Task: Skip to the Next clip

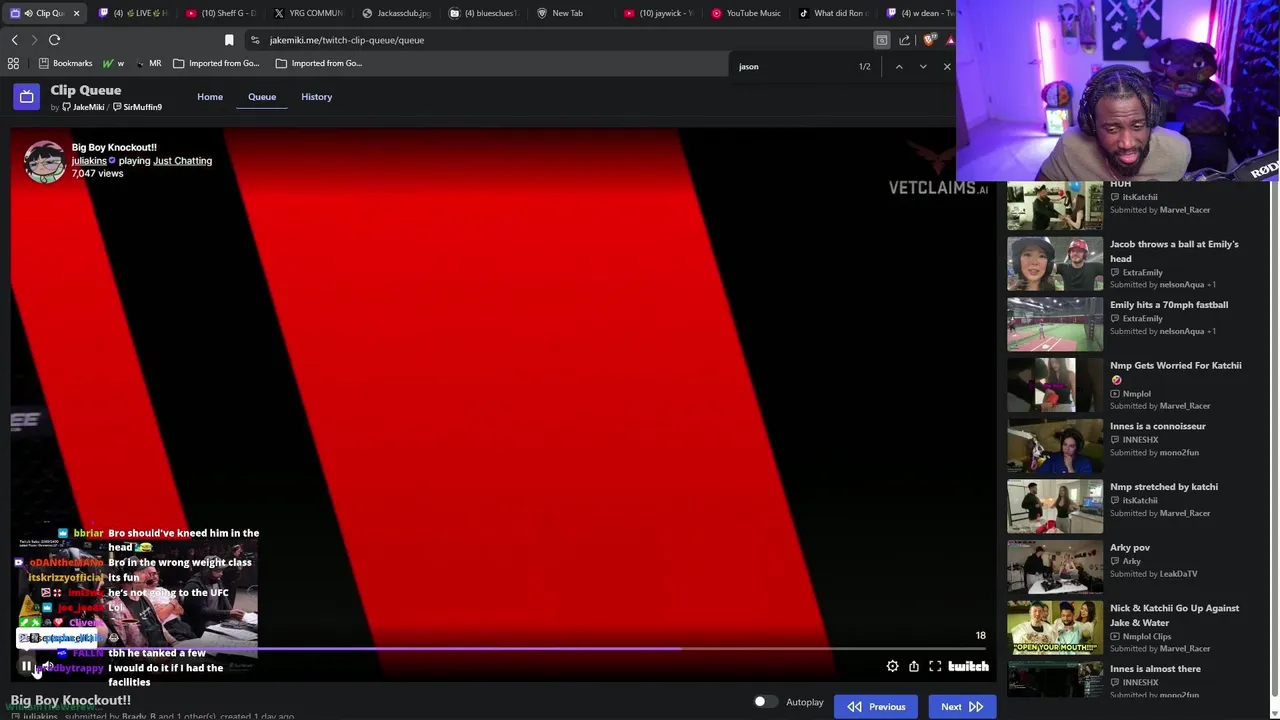Action: (961, 707)
